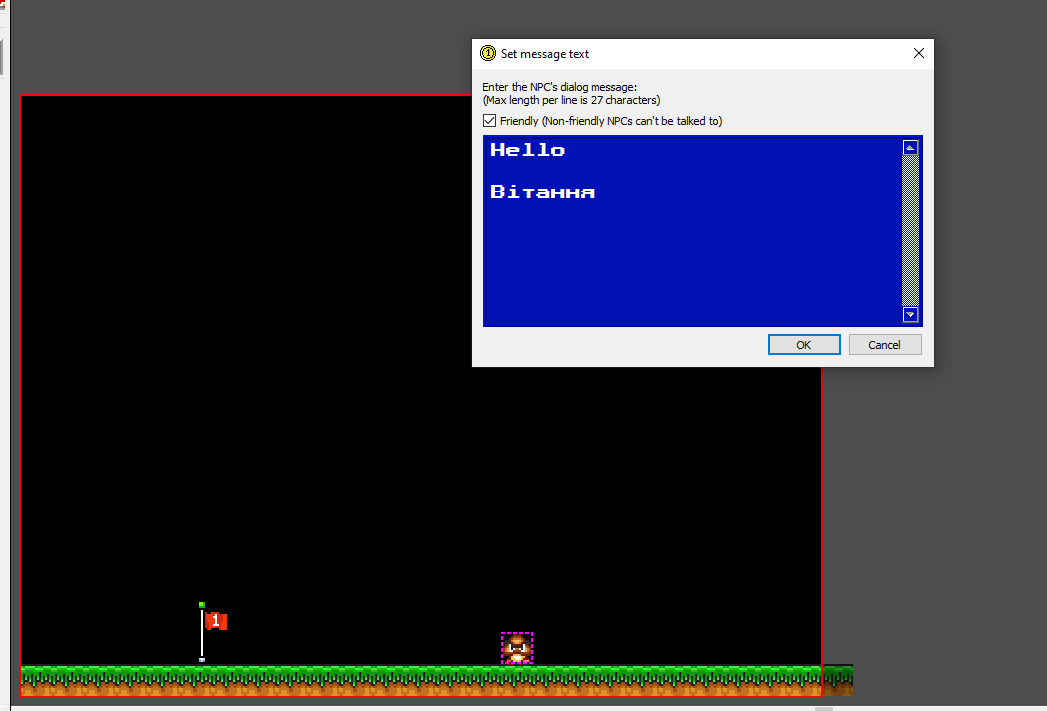Click inside the blue NPC message text area

coord(692,231)
